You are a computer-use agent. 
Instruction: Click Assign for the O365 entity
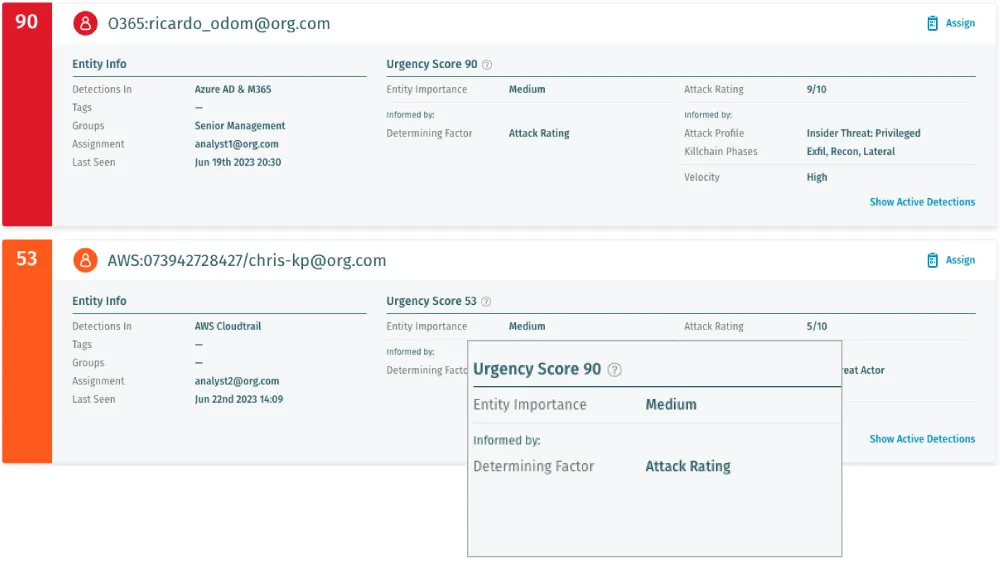pyautogui.click(x=958, y=22)
